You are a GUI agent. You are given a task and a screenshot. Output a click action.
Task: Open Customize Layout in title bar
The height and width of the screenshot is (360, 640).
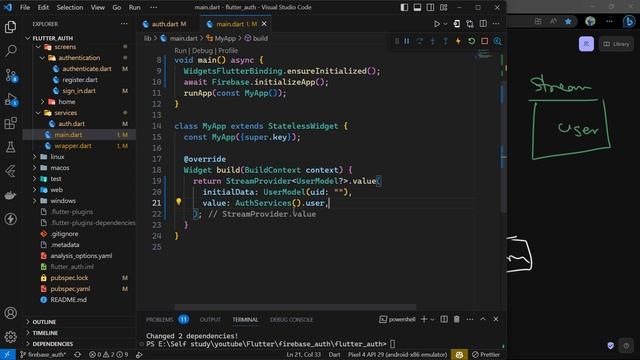(x=444, y=7)
